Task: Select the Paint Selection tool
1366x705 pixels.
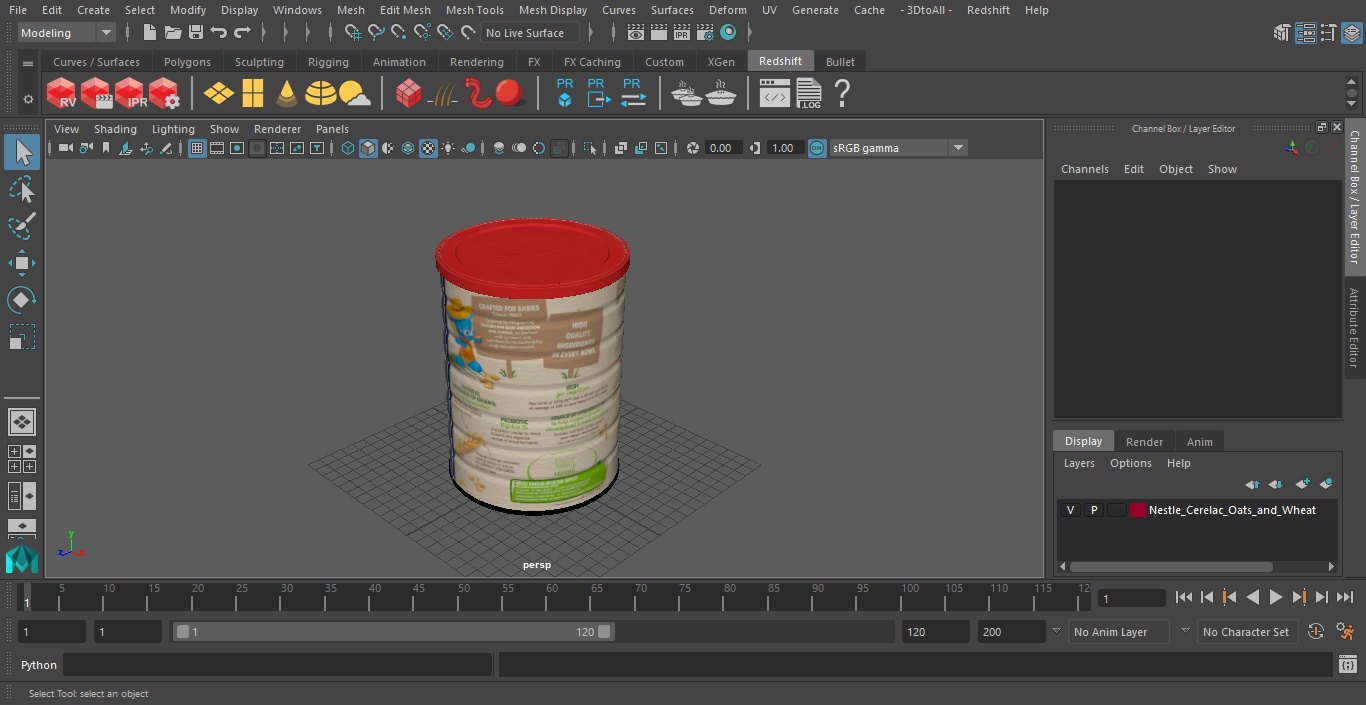Action: [22, 226]
